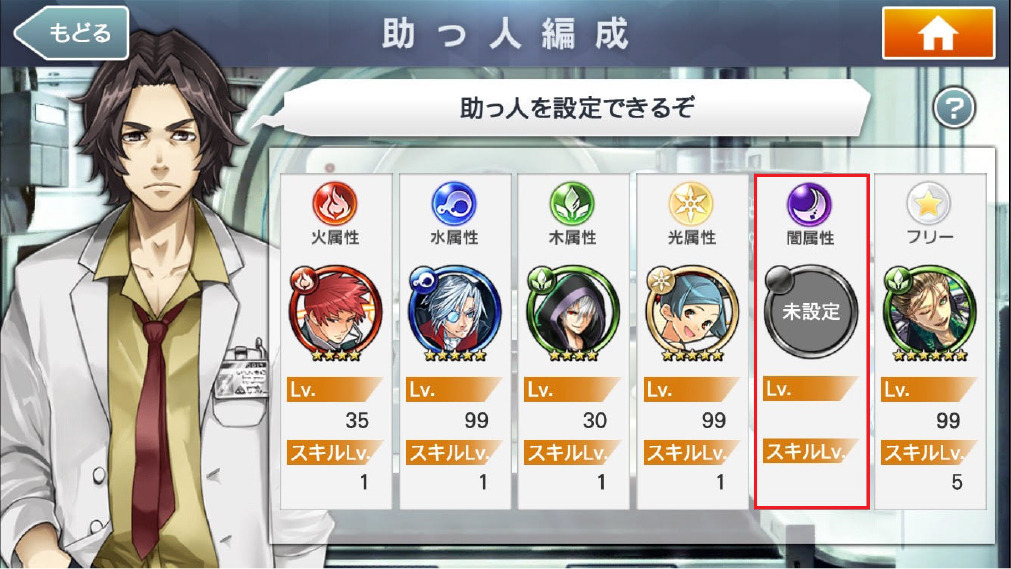1011x569 pixels.
Task: Open help with the question mark icon
Action: (954, 107)
